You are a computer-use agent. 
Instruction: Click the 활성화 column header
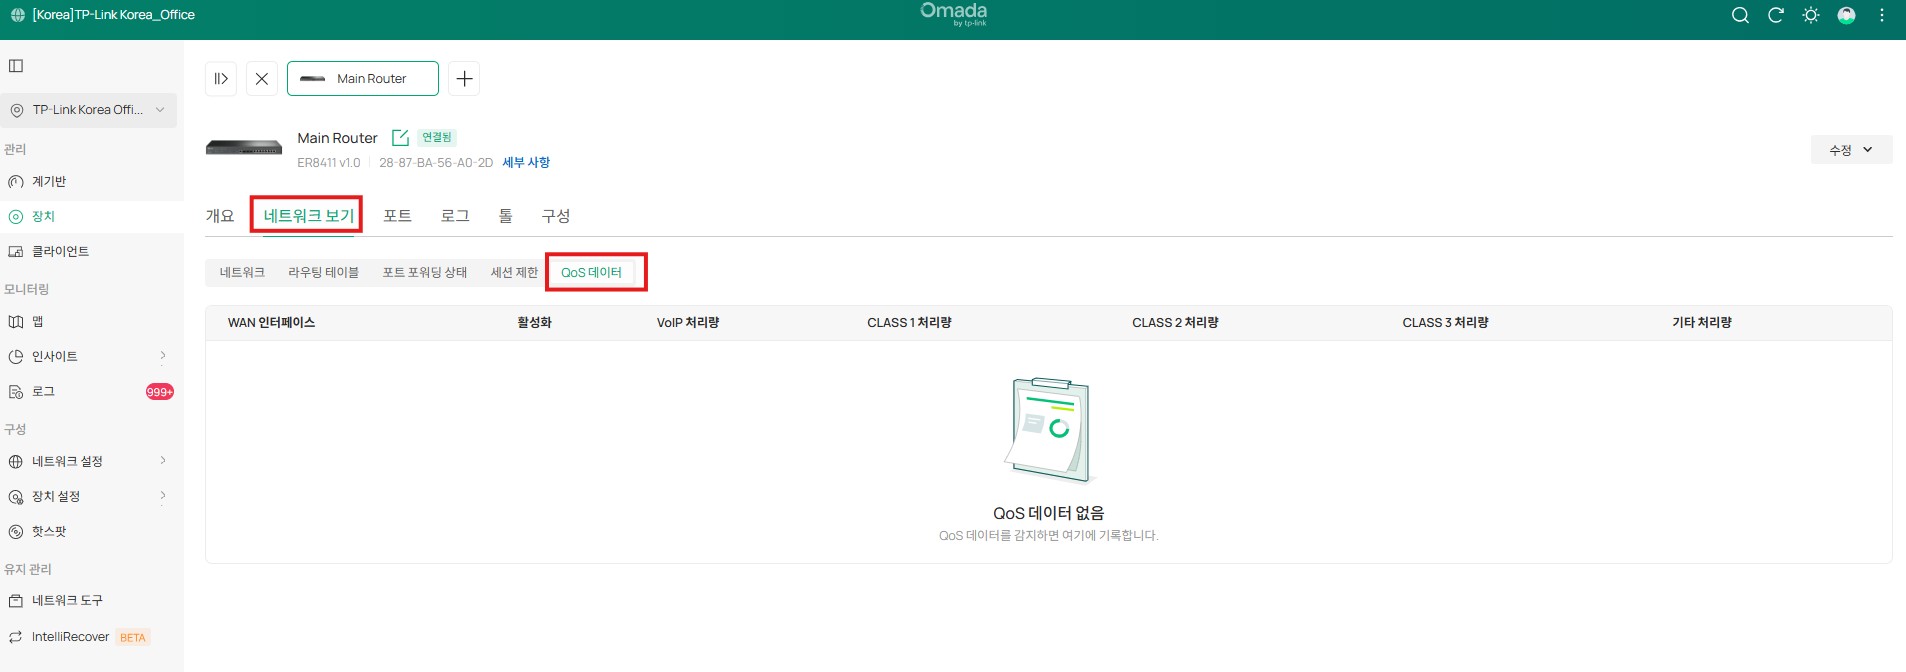(x=534, y=323)
